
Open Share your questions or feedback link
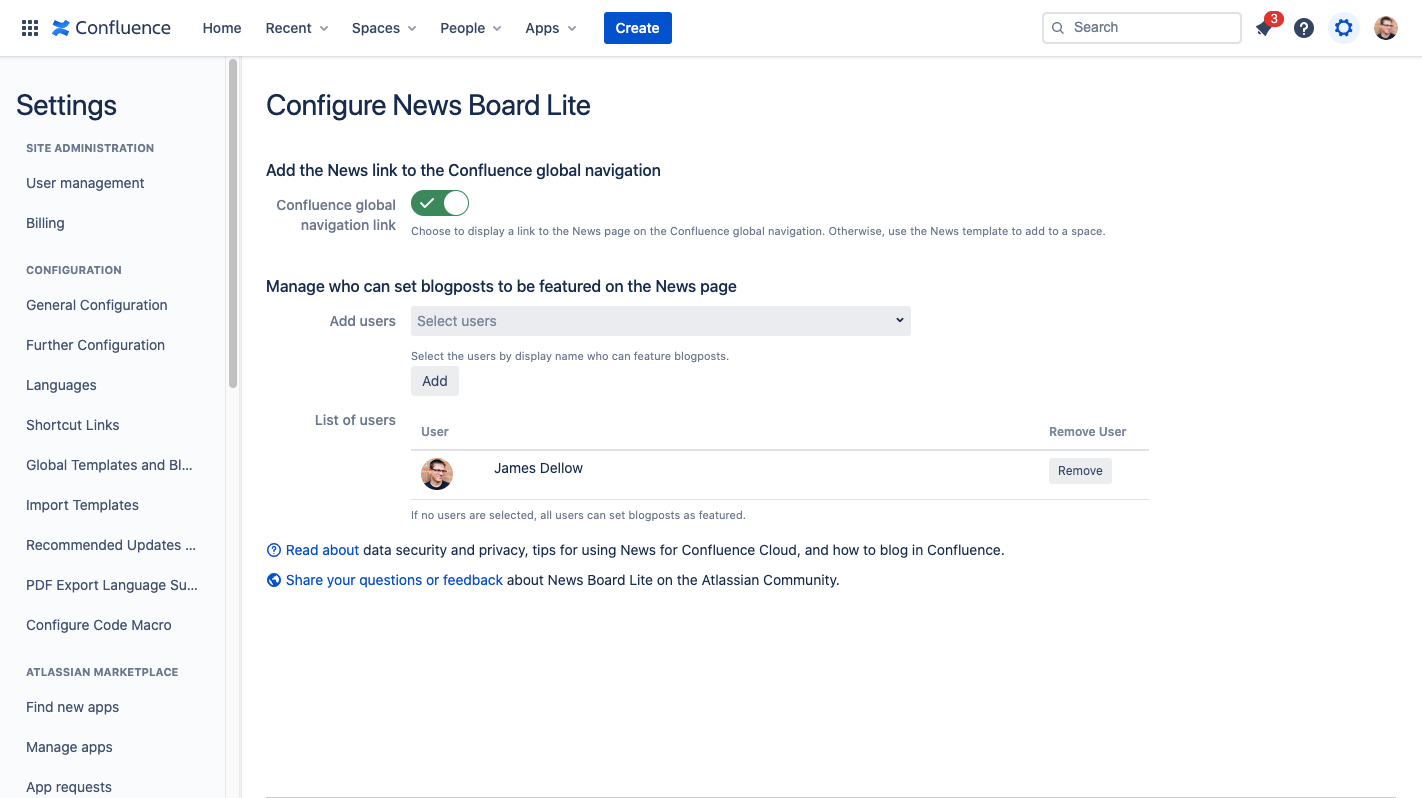(394, 580)
